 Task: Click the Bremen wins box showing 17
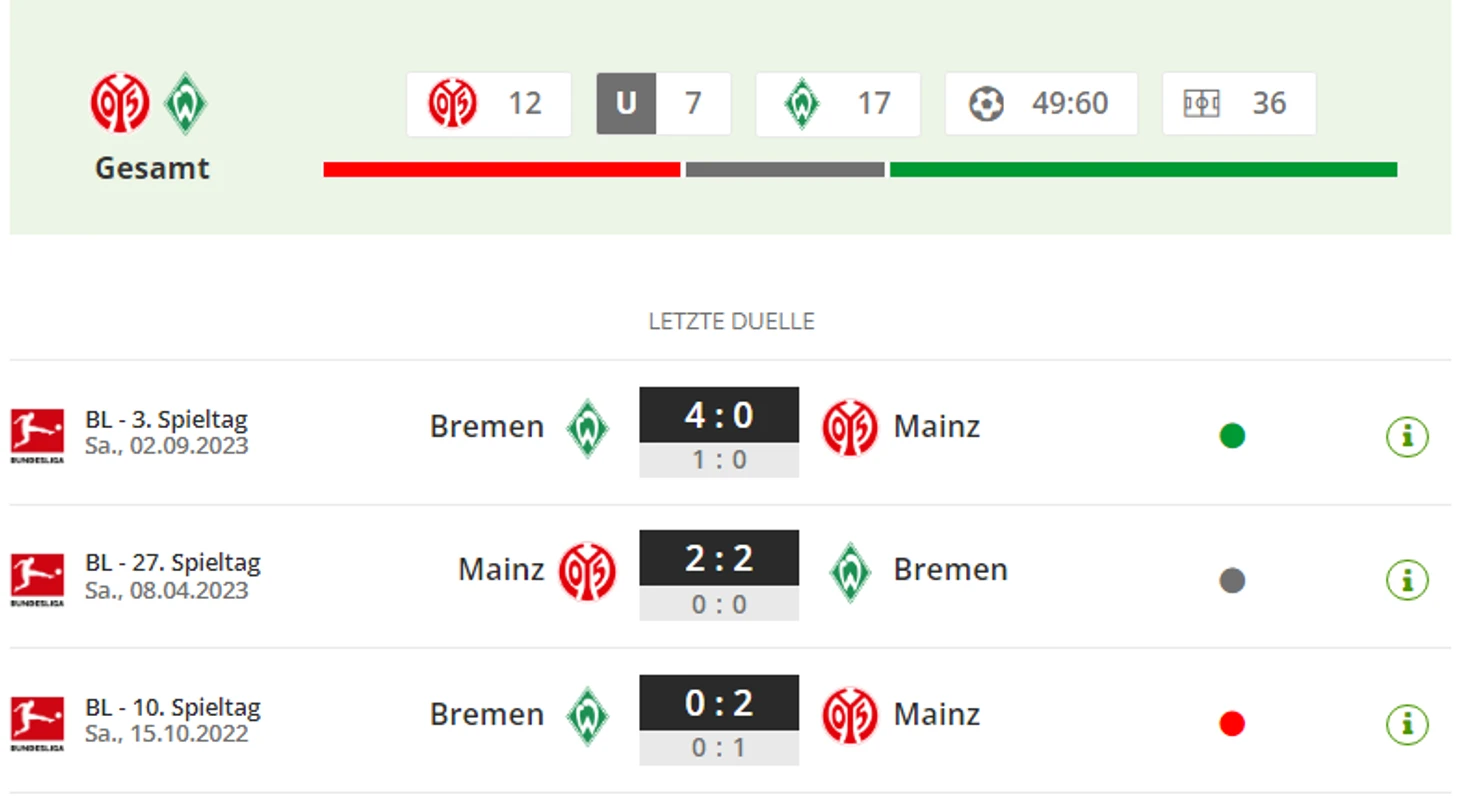click(838, 104)
